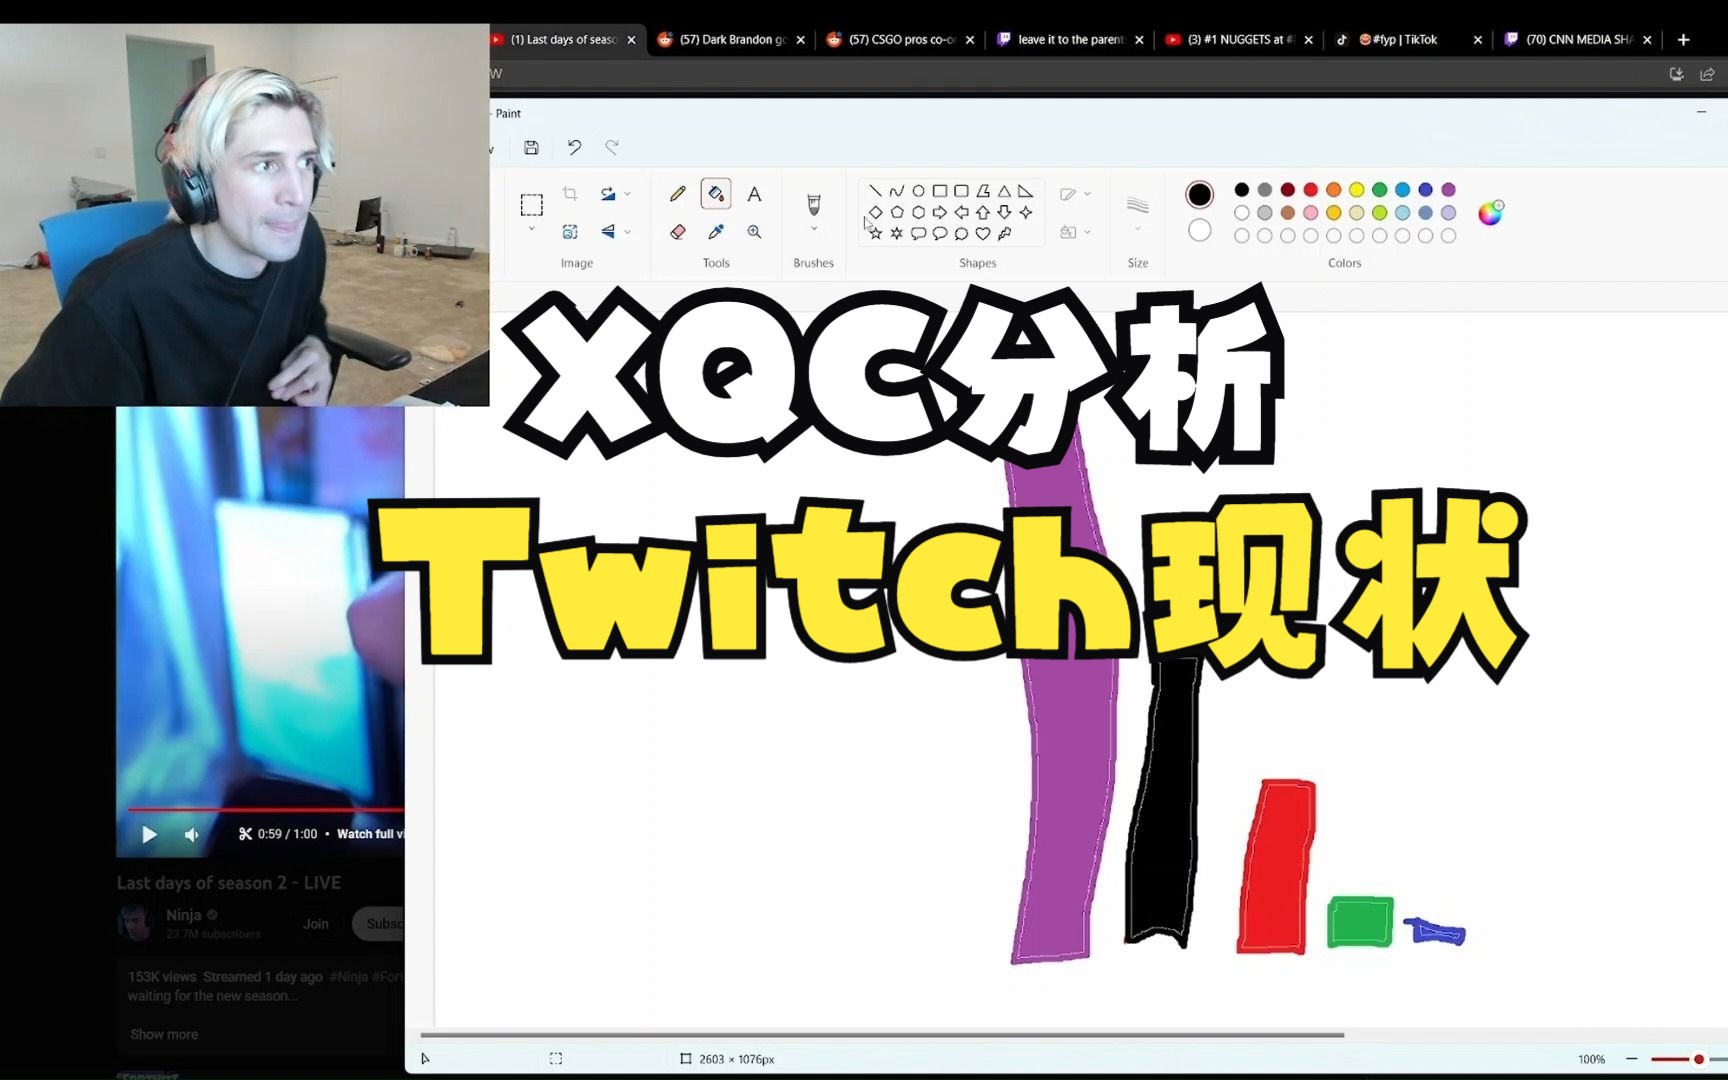Select Color 1 primary black swatch
Viewport: 1728px width, 1080px height.
coord(1200,194)
